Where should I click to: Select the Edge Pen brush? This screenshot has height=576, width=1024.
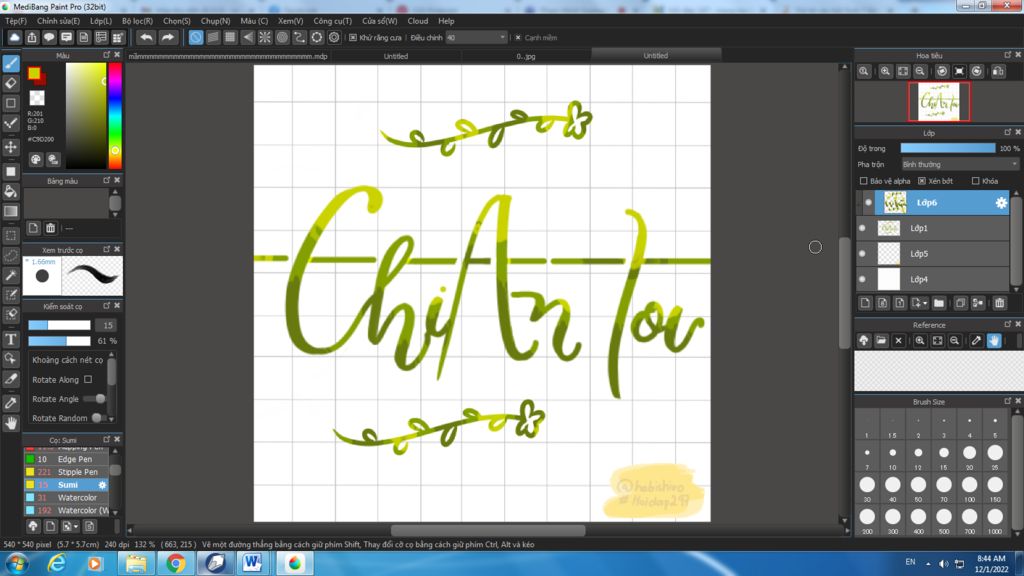pyautogui.click(x=66, y=459)
